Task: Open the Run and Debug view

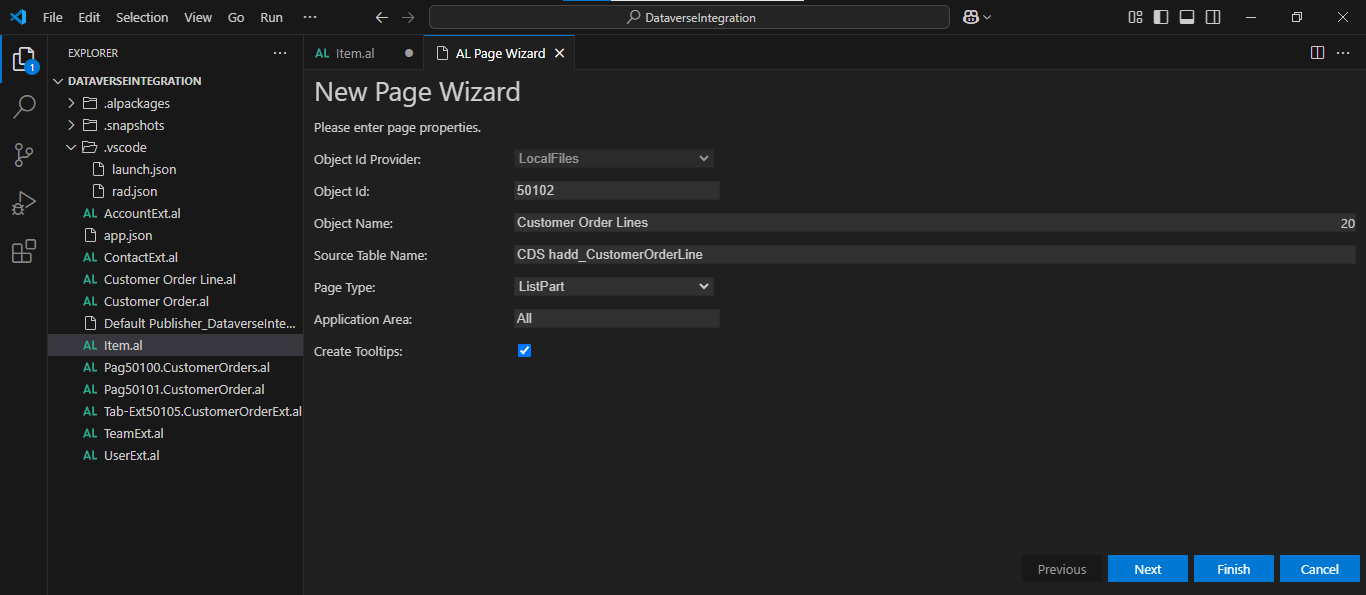Action: pyautogui.click(x=23, y=203)
